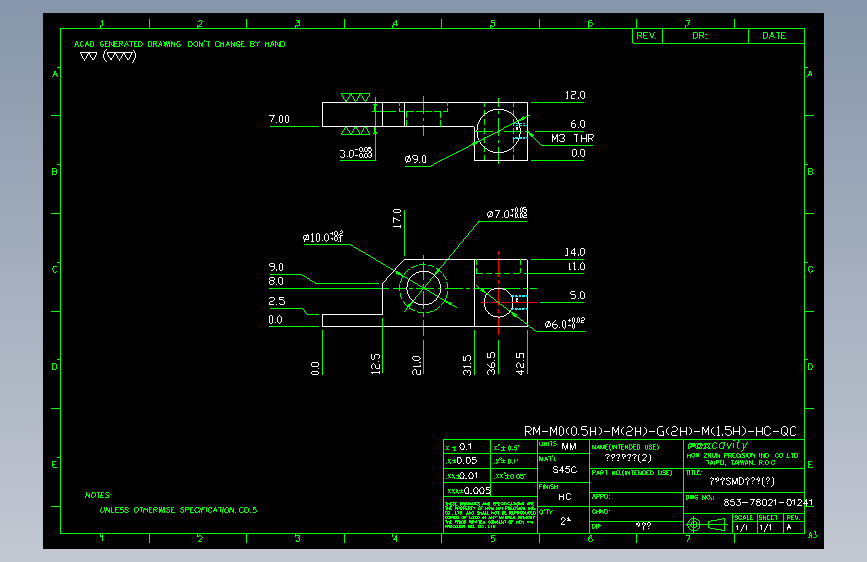867x562 pixels.
Task: Select the surface finish symbols under the ACAD note
Action: [x=108, y=56]
